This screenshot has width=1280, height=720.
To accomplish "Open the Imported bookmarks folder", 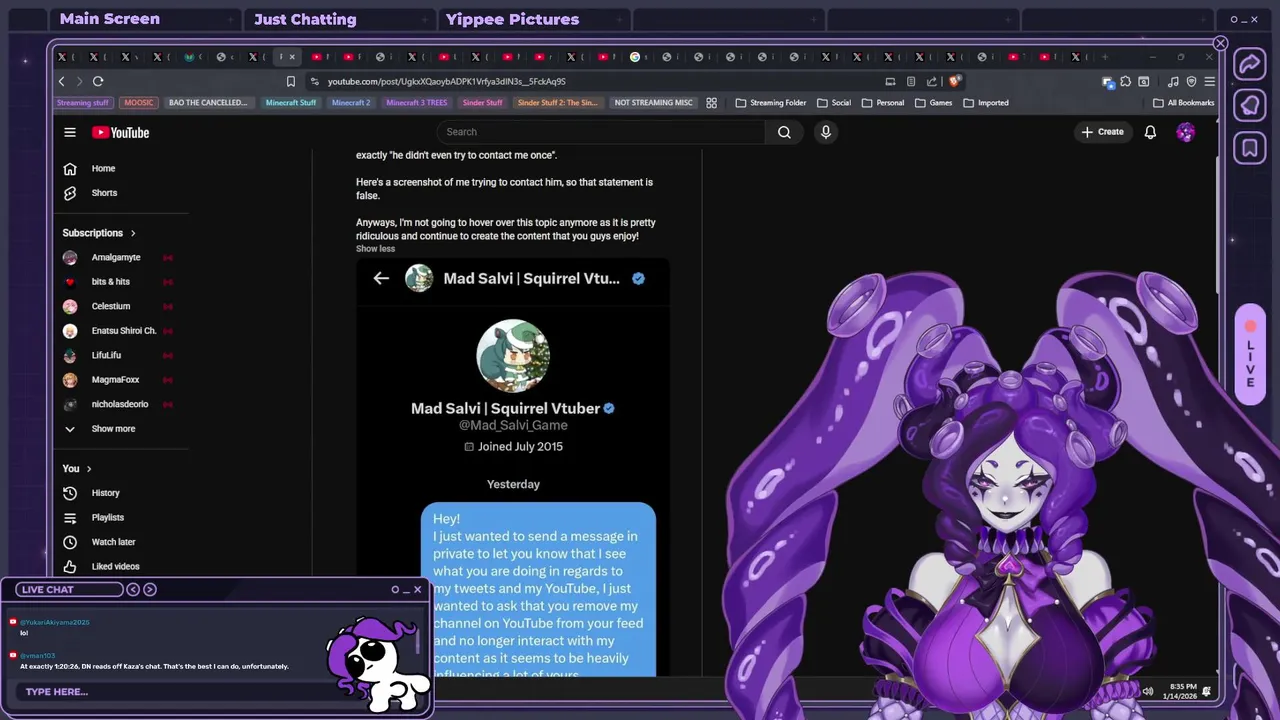I will tap(986, 103).
